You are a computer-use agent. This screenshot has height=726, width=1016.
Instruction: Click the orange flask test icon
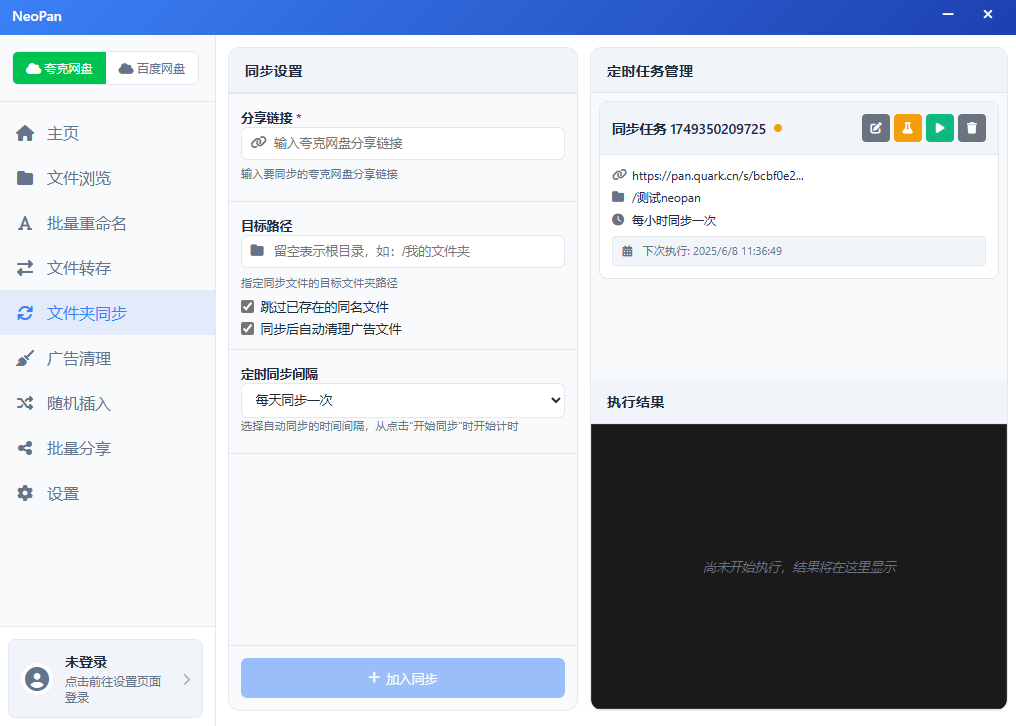908,128
